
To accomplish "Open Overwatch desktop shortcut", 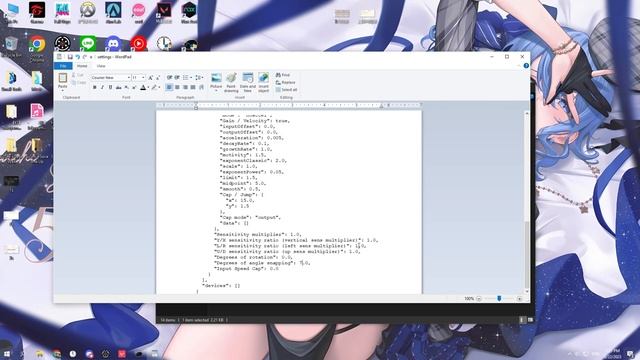I will point(87,12).
